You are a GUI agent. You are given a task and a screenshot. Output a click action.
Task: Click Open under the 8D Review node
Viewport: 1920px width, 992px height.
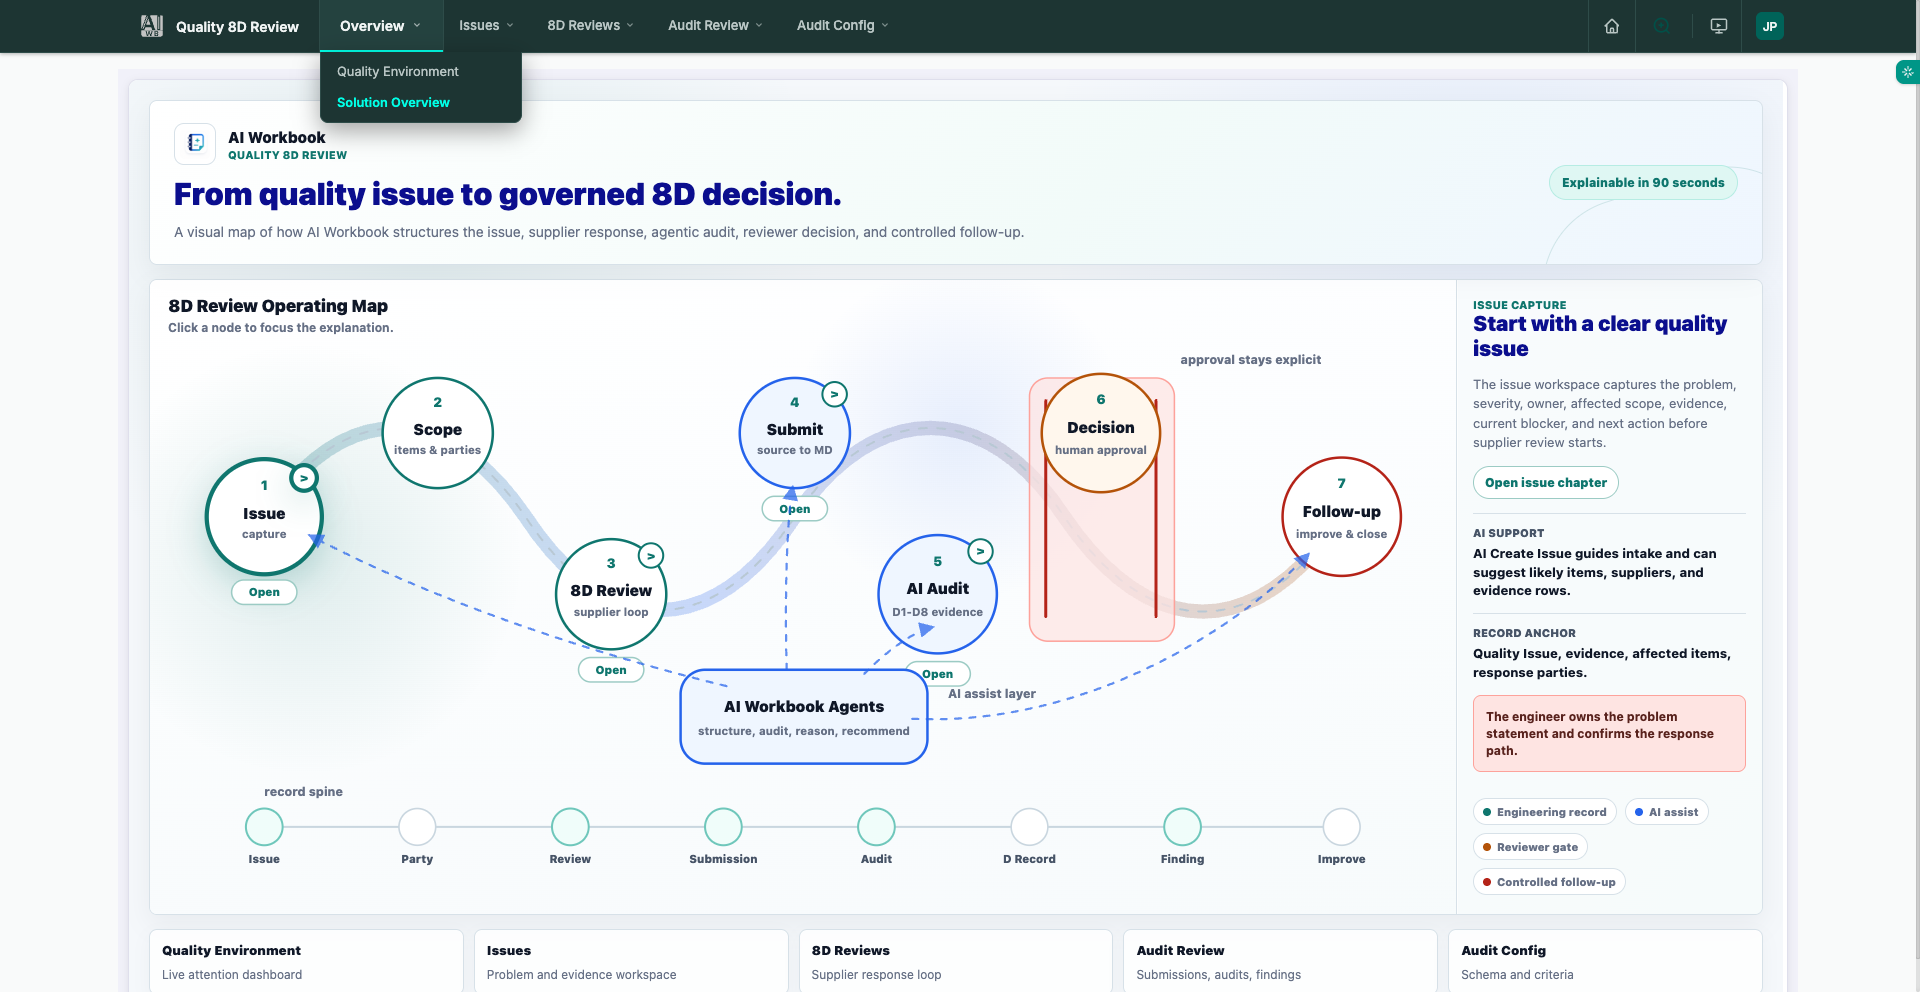611,670
